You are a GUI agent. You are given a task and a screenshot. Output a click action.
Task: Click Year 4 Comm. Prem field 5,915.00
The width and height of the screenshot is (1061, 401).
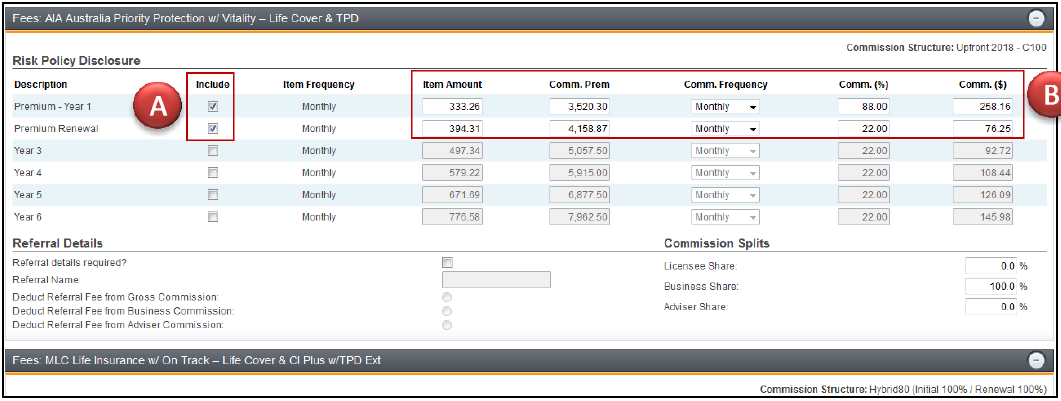tap(579, 173)
